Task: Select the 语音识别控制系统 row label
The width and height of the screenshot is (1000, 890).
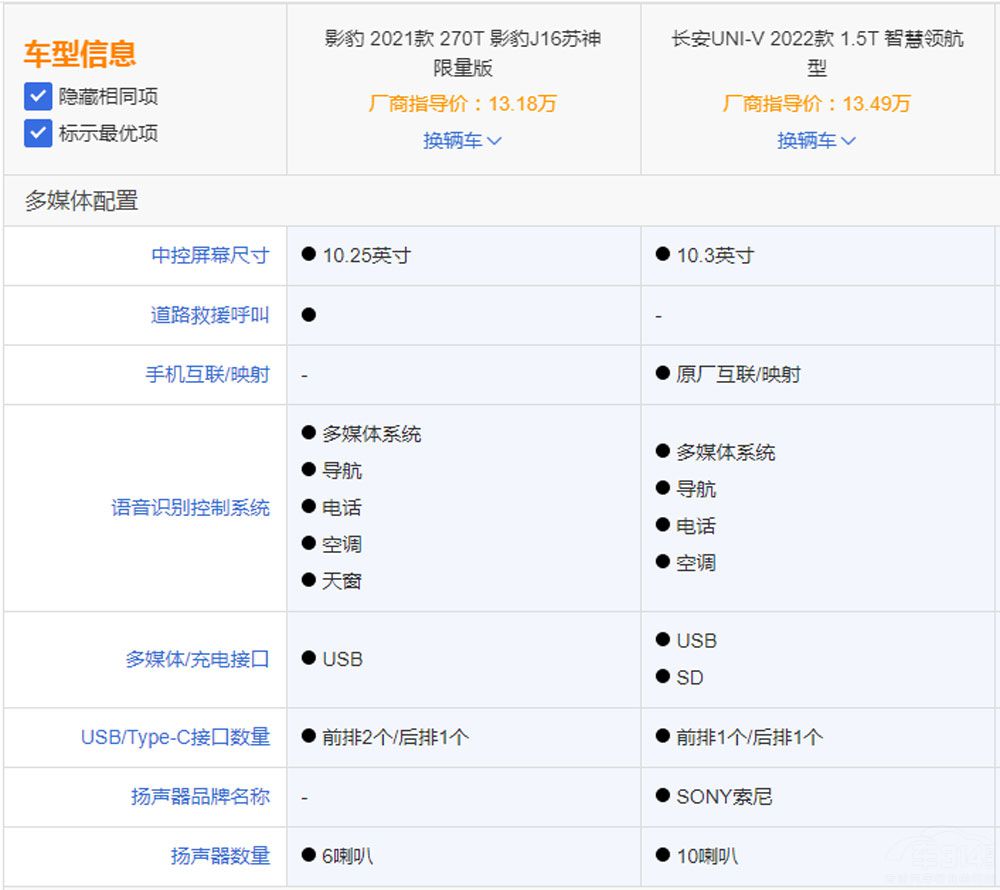Action: (190, 508)
